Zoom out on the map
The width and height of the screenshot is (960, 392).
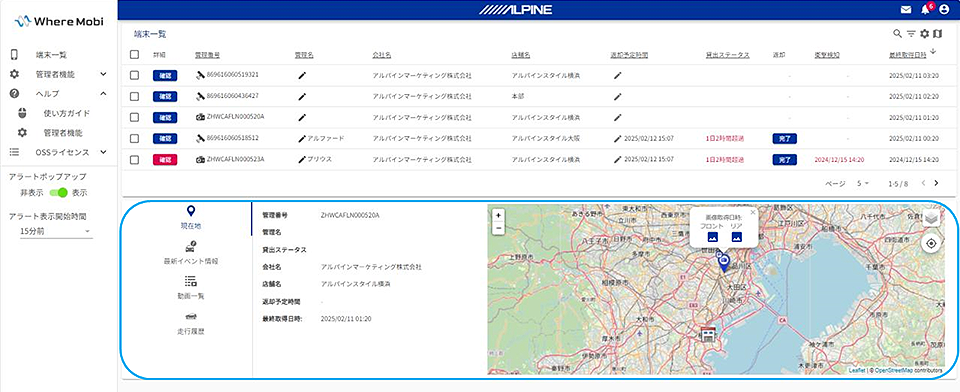click(498, 228)
